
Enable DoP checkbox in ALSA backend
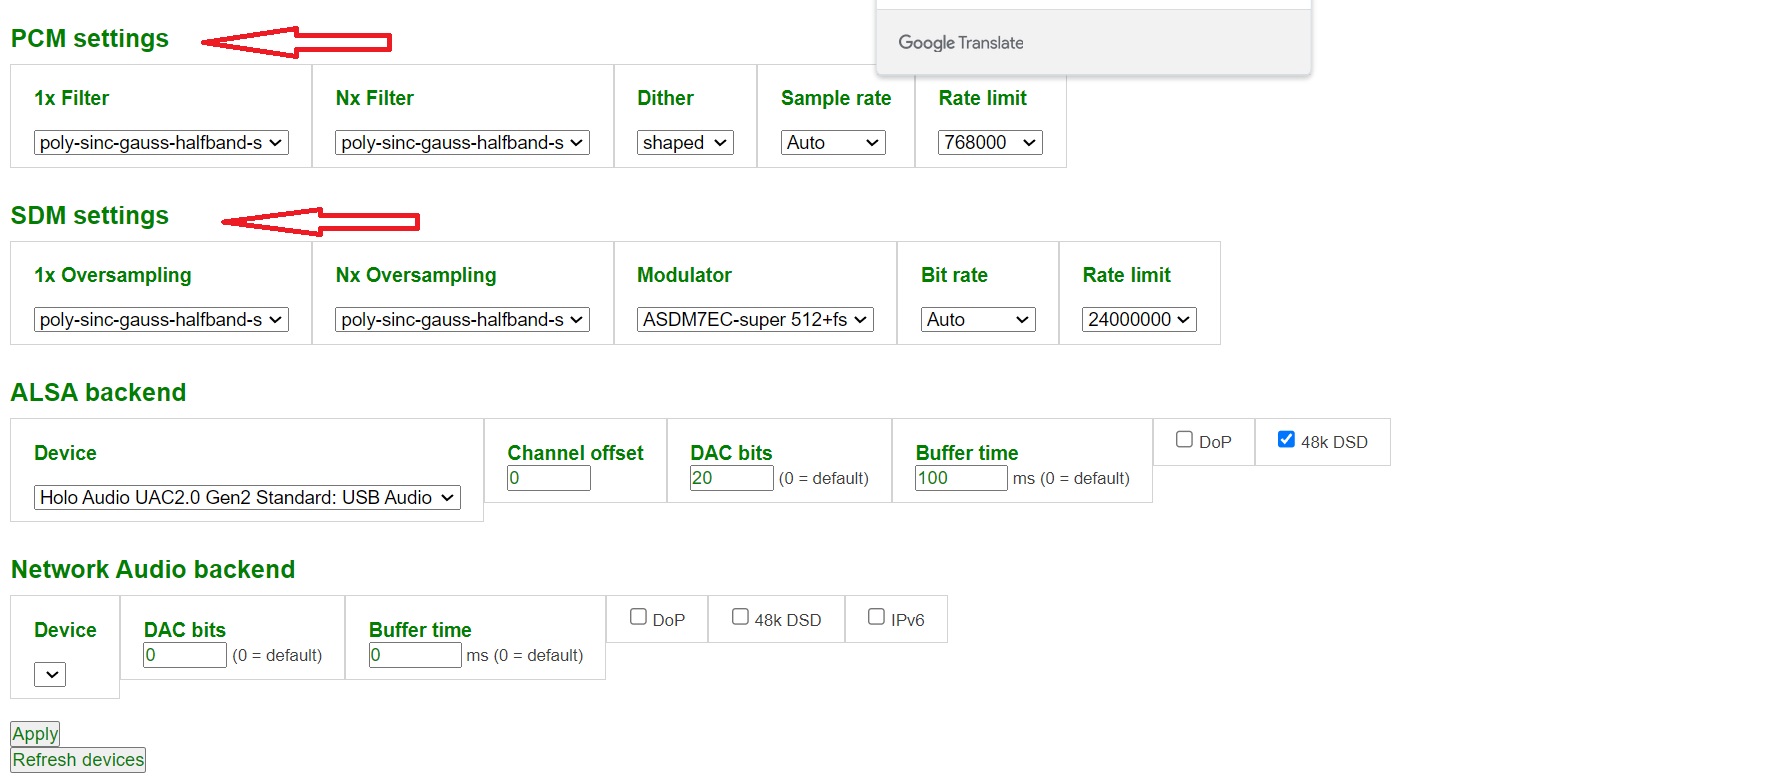(x=1184, y=439)
